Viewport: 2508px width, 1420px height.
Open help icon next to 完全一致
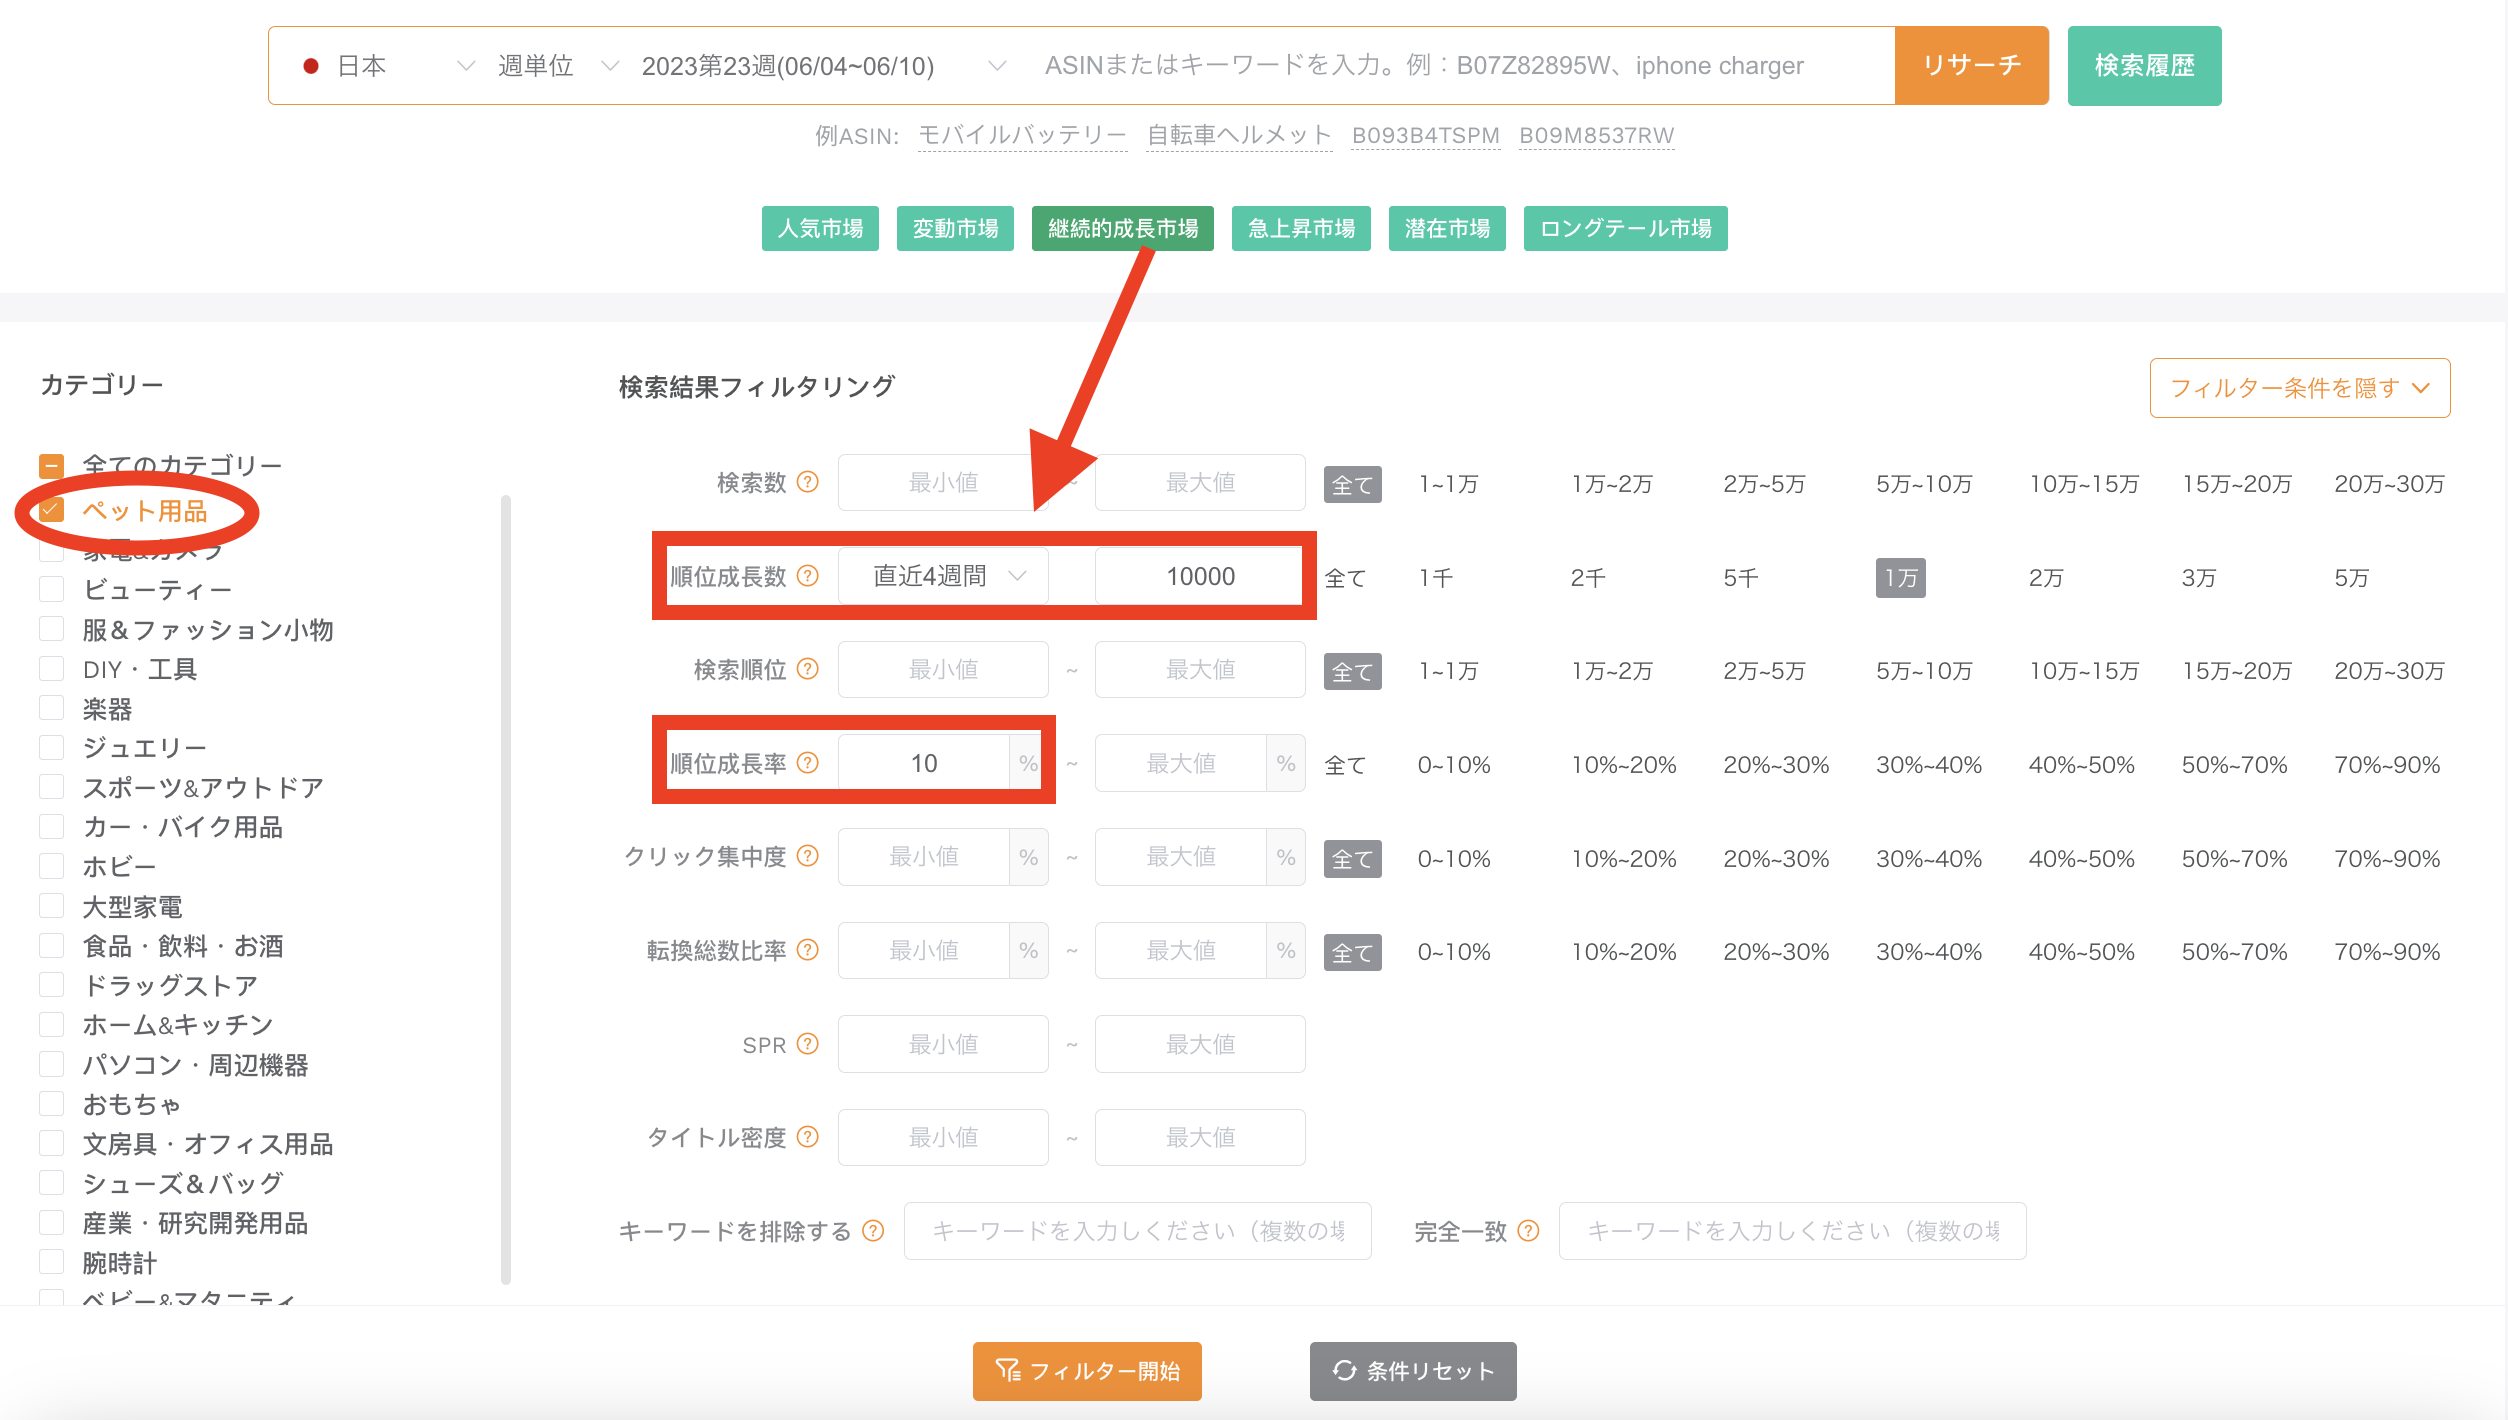point(1529,1231)
